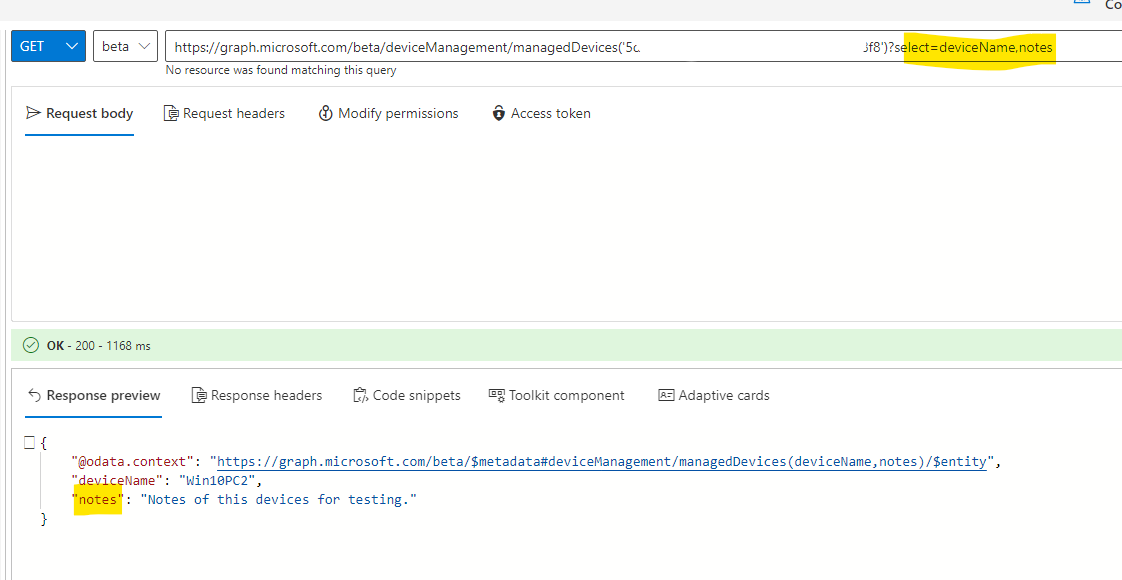1122x580 pixels.
Task: Click the OK - 200 - 1168 ms status text
Action: (x=99, y=345)
